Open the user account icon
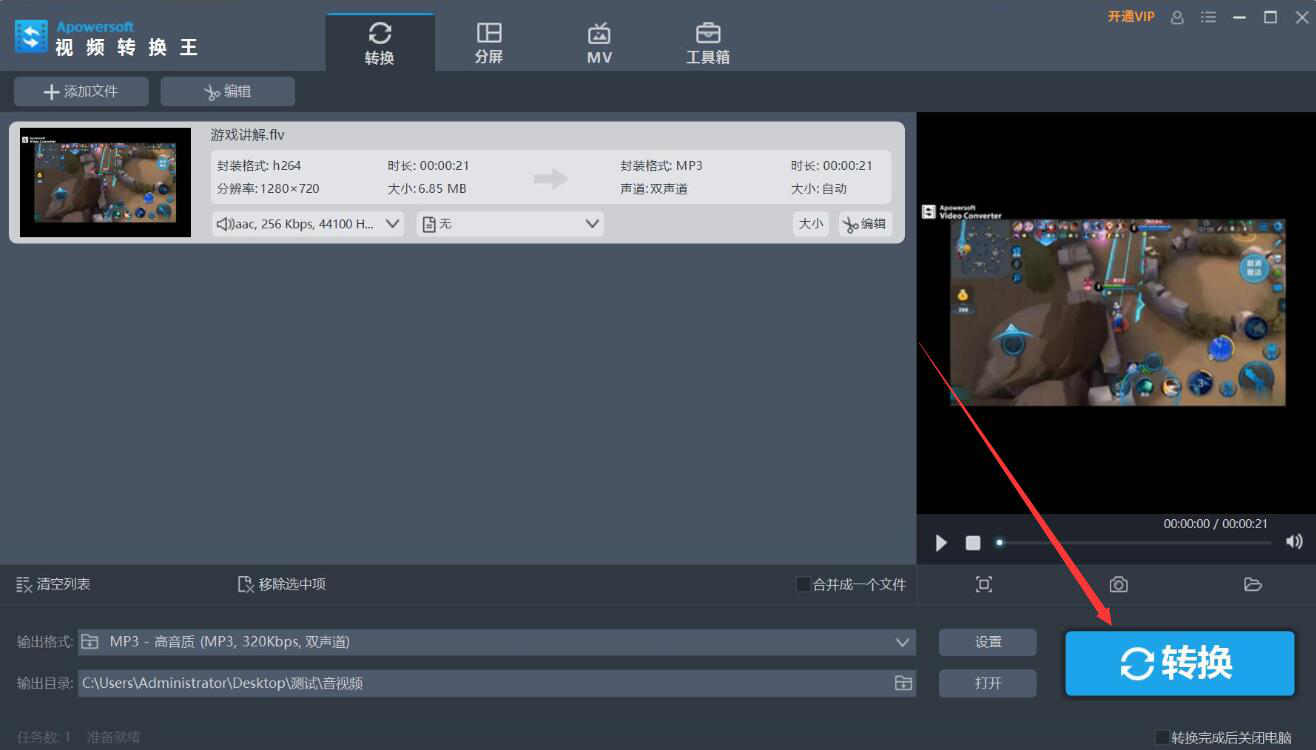 [1177, 17]
